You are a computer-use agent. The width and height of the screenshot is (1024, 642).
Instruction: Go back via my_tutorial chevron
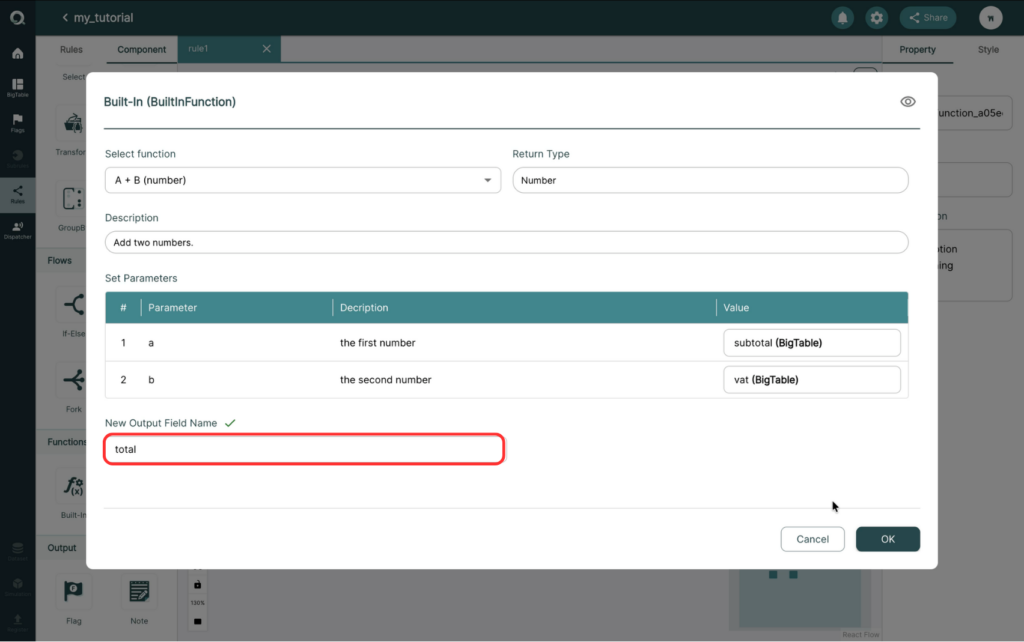(x=65, y=18)
